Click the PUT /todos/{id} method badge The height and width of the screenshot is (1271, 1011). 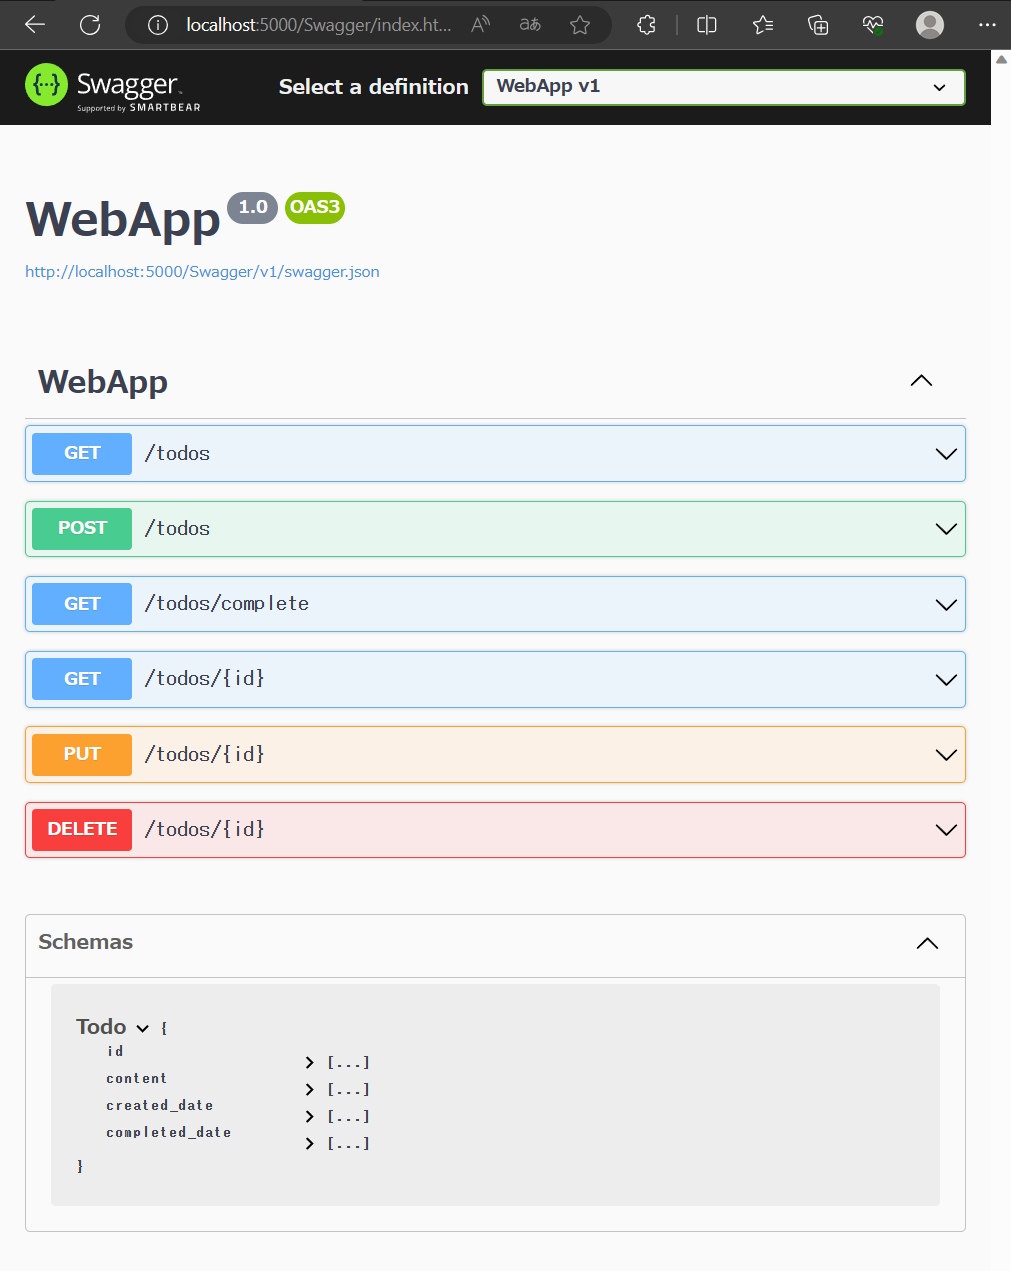click(82, 754)
